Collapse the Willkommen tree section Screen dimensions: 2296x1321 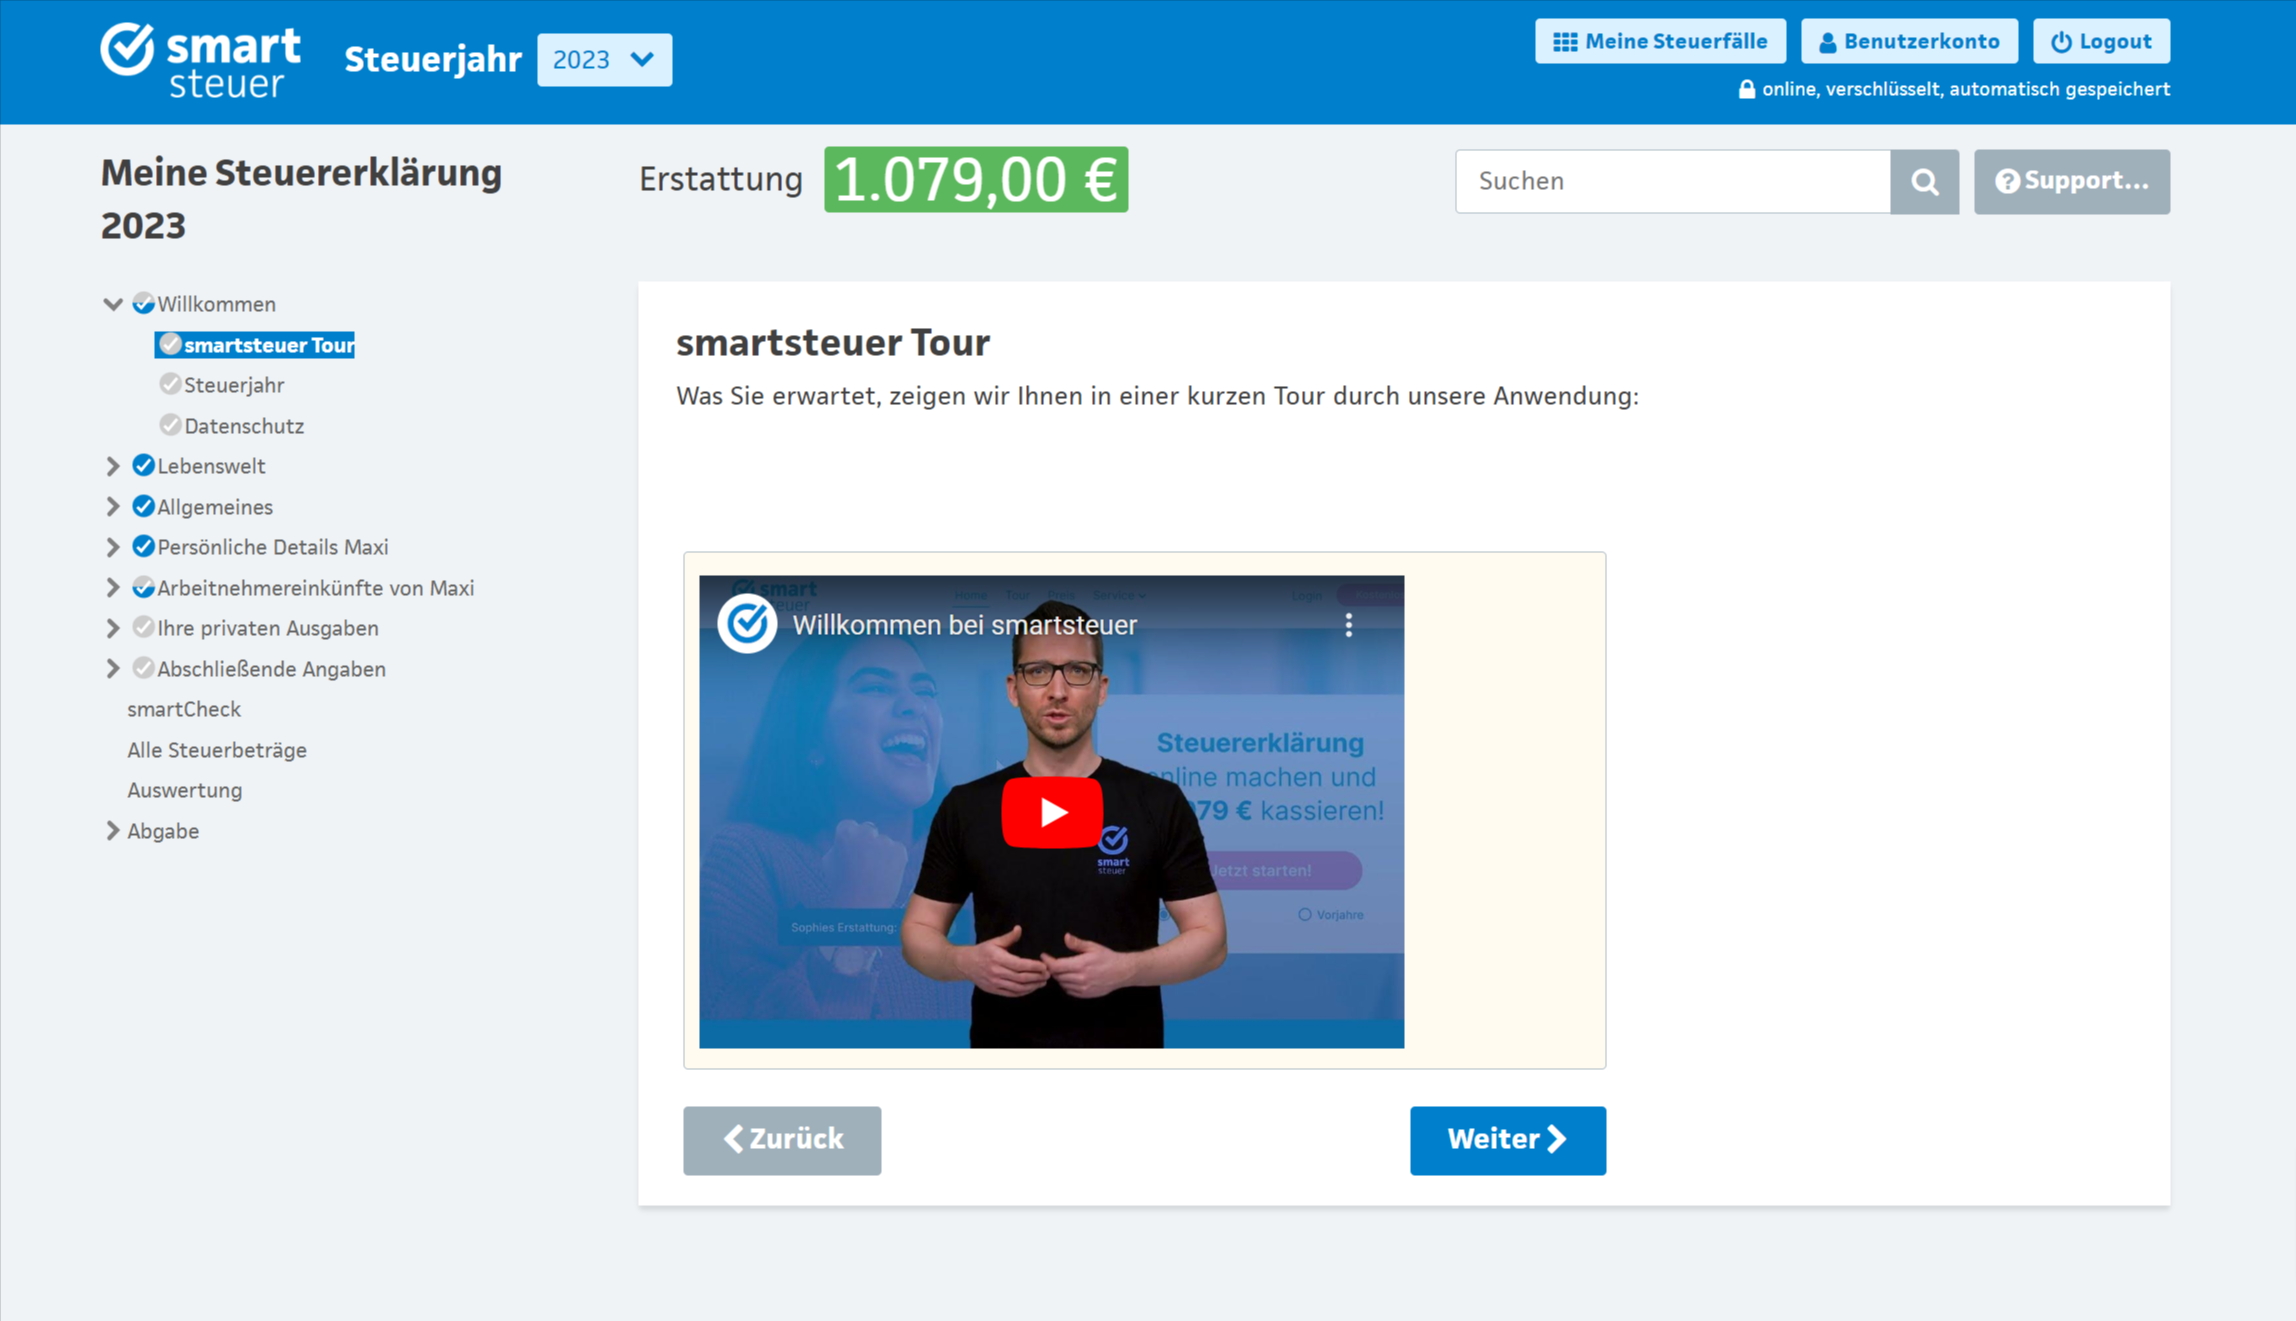point(113,304)
